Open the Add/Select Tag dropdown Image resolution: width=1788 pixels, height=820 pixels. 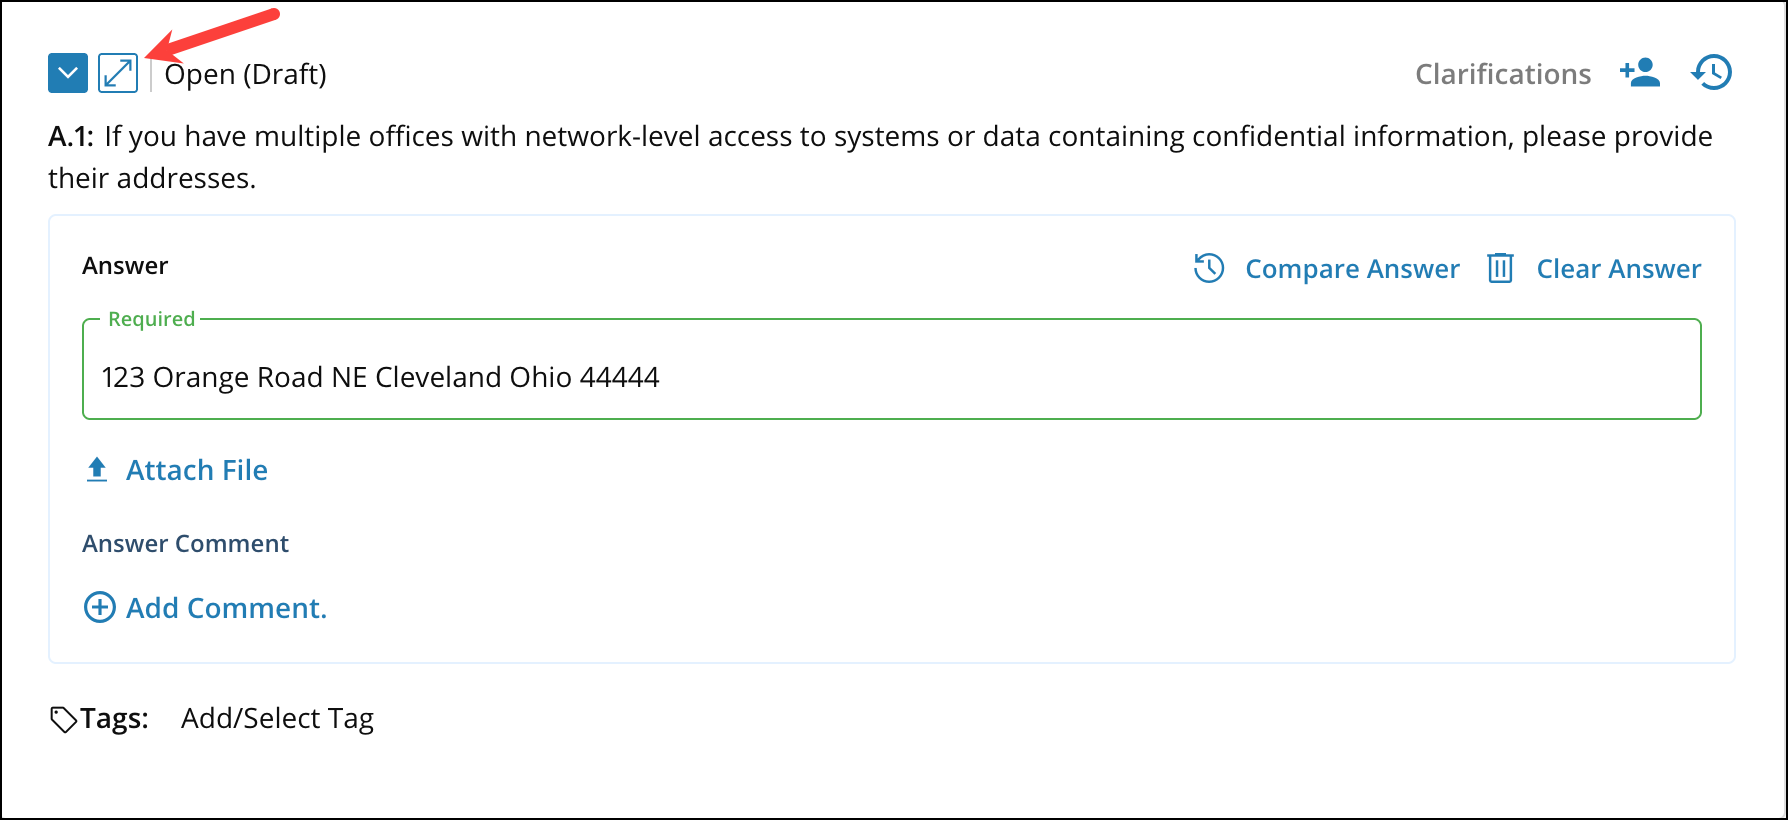coord(277,718)
